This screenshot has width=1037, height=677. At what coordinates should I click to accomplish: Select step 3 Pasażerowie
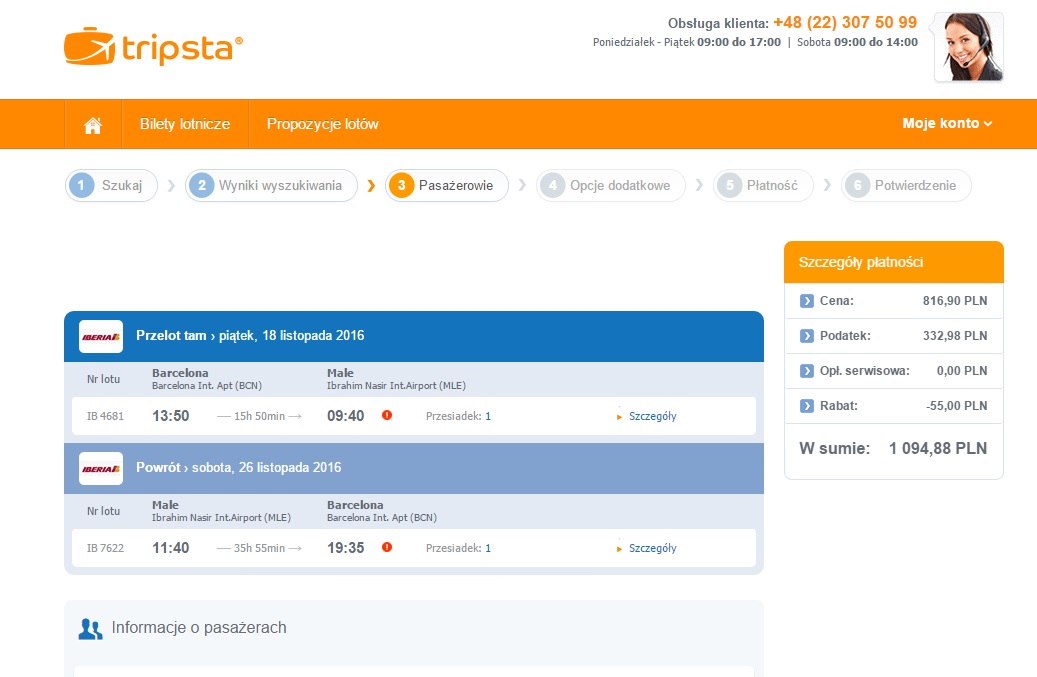447,186
